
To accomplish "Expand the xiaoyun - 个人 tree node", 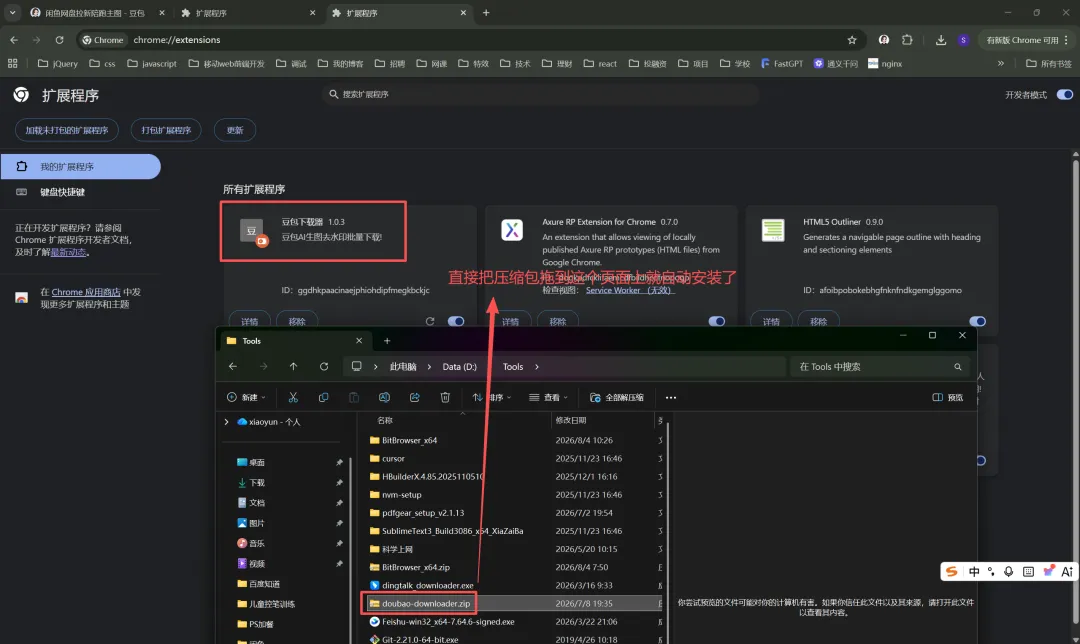I will click(227, 422).
